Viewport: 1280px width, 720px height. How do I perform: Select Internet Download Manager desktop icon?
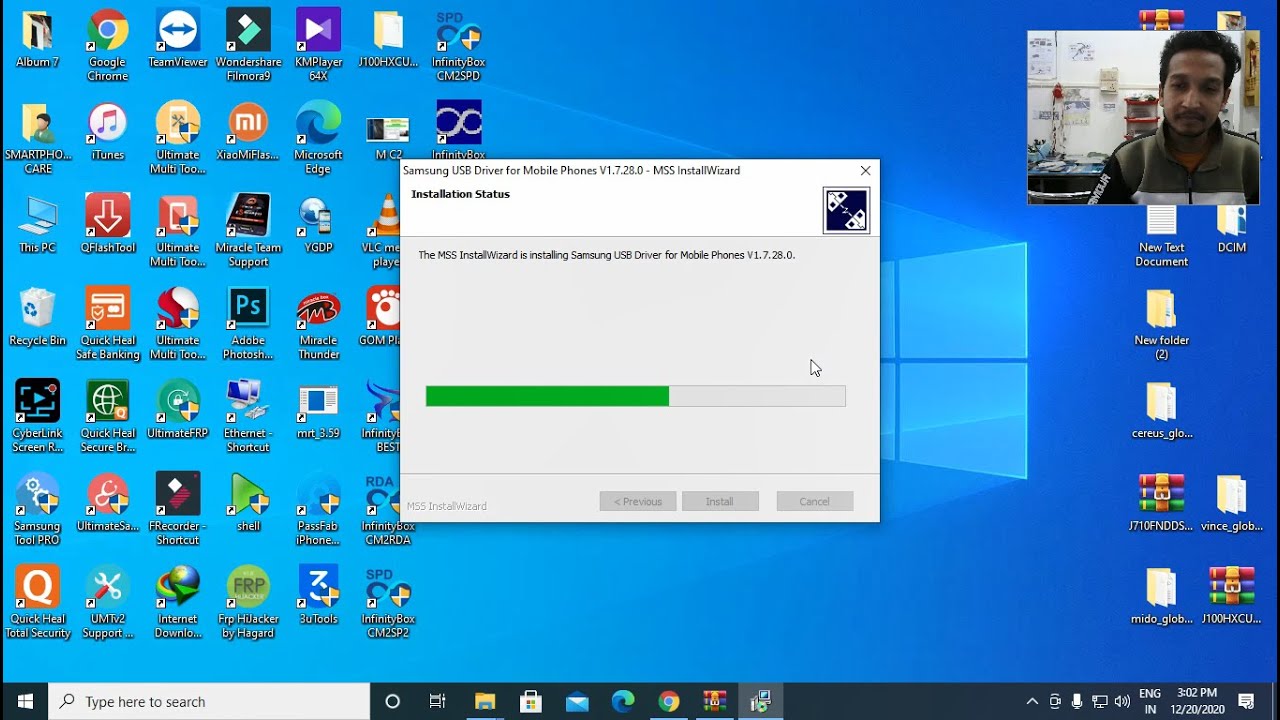(x=178, y=603)
